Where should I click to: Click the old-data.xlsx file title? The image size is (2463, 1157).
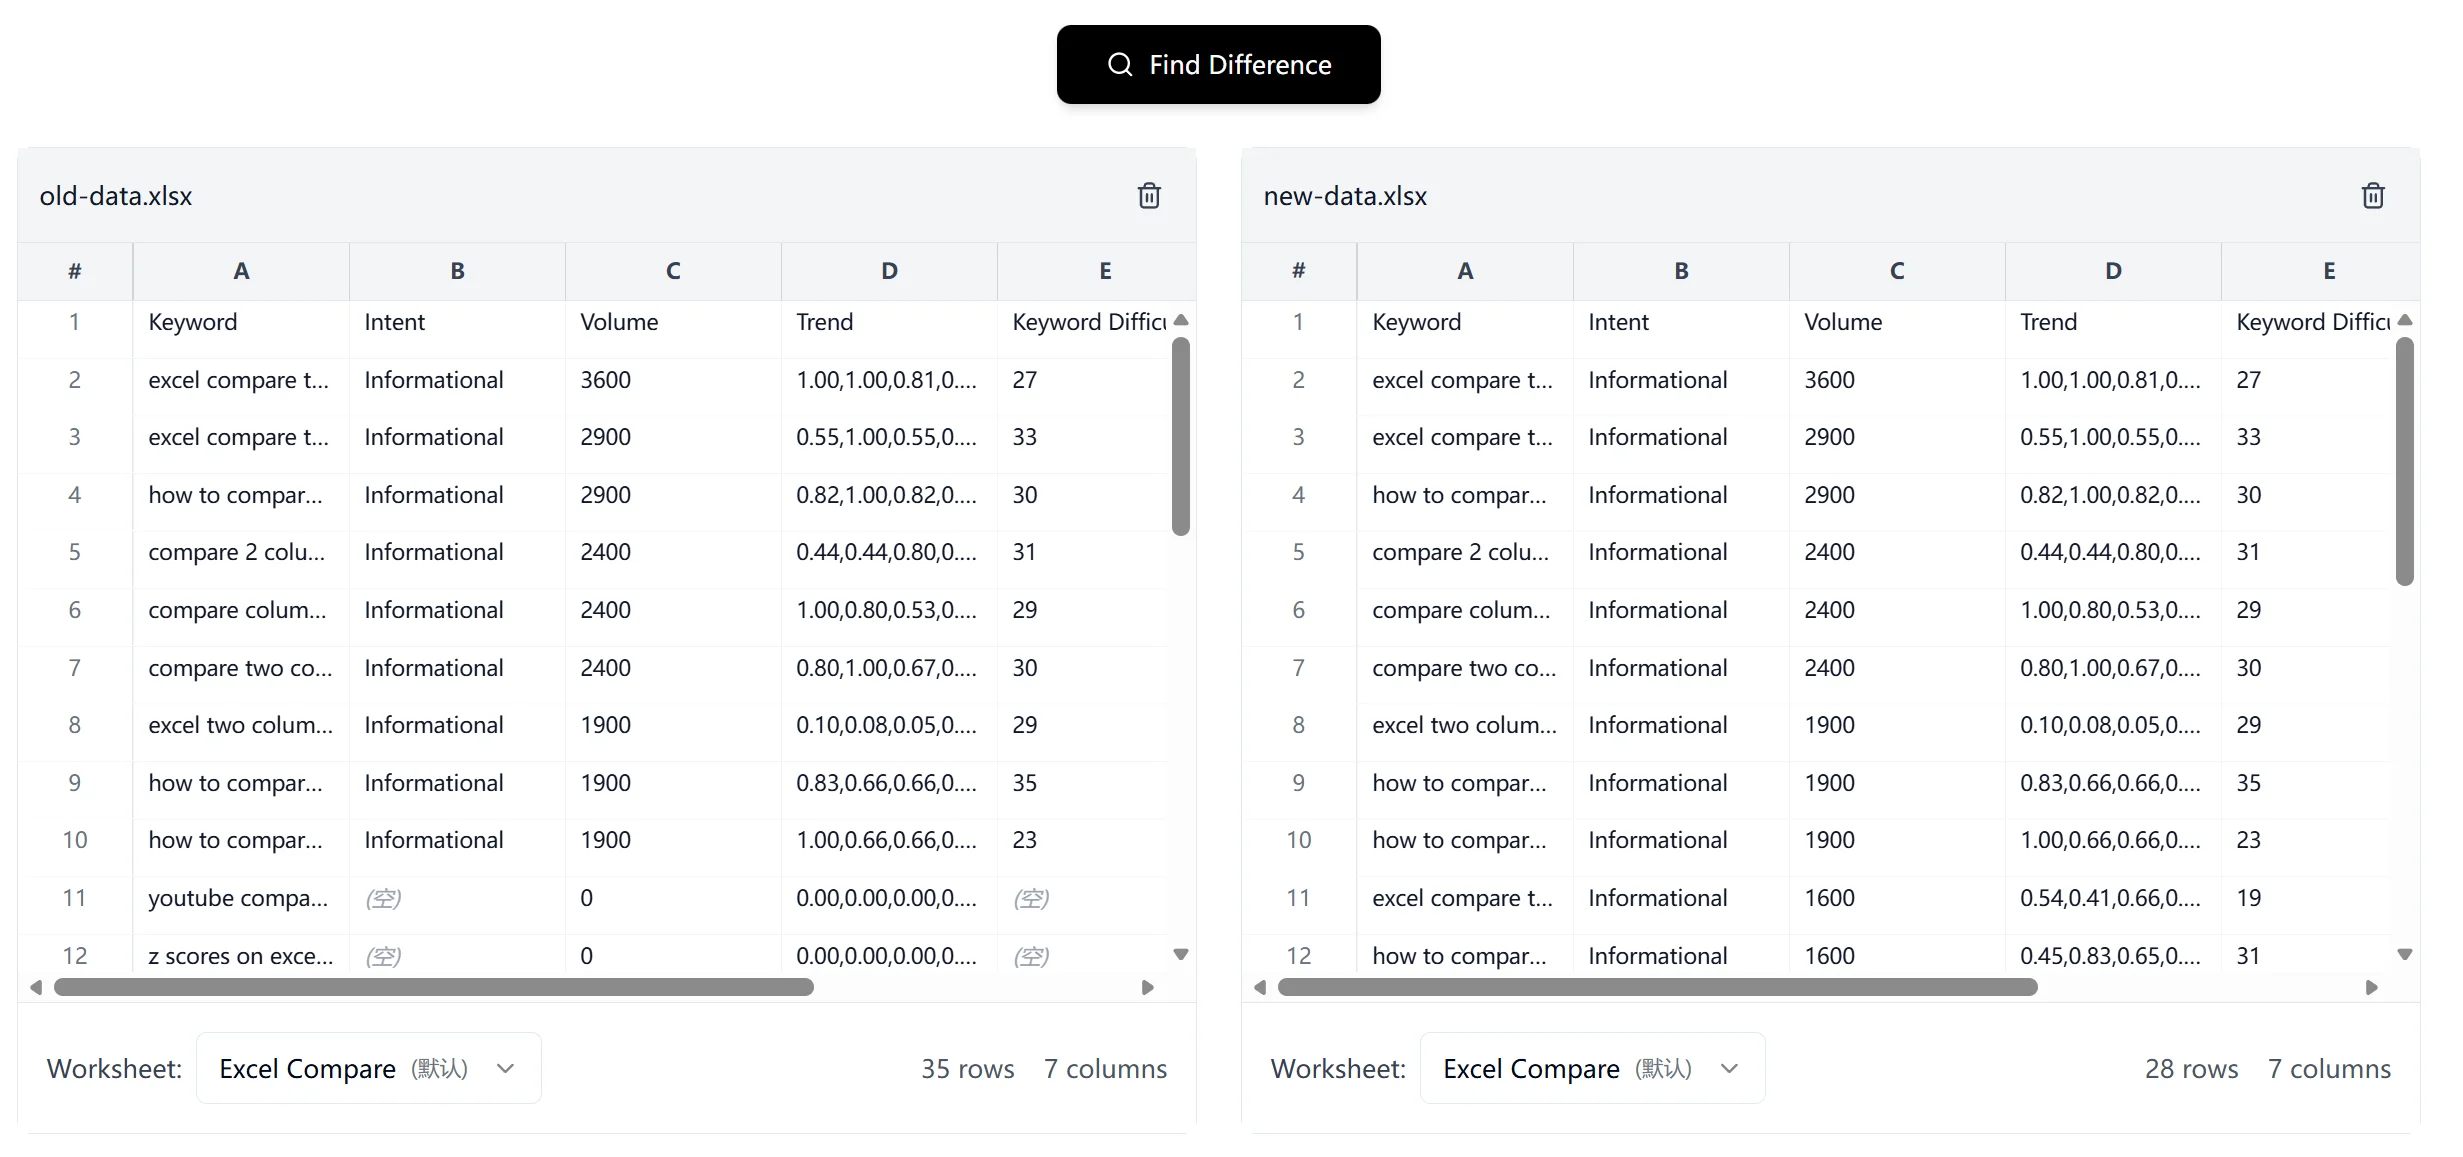click(x=115, y=195)
